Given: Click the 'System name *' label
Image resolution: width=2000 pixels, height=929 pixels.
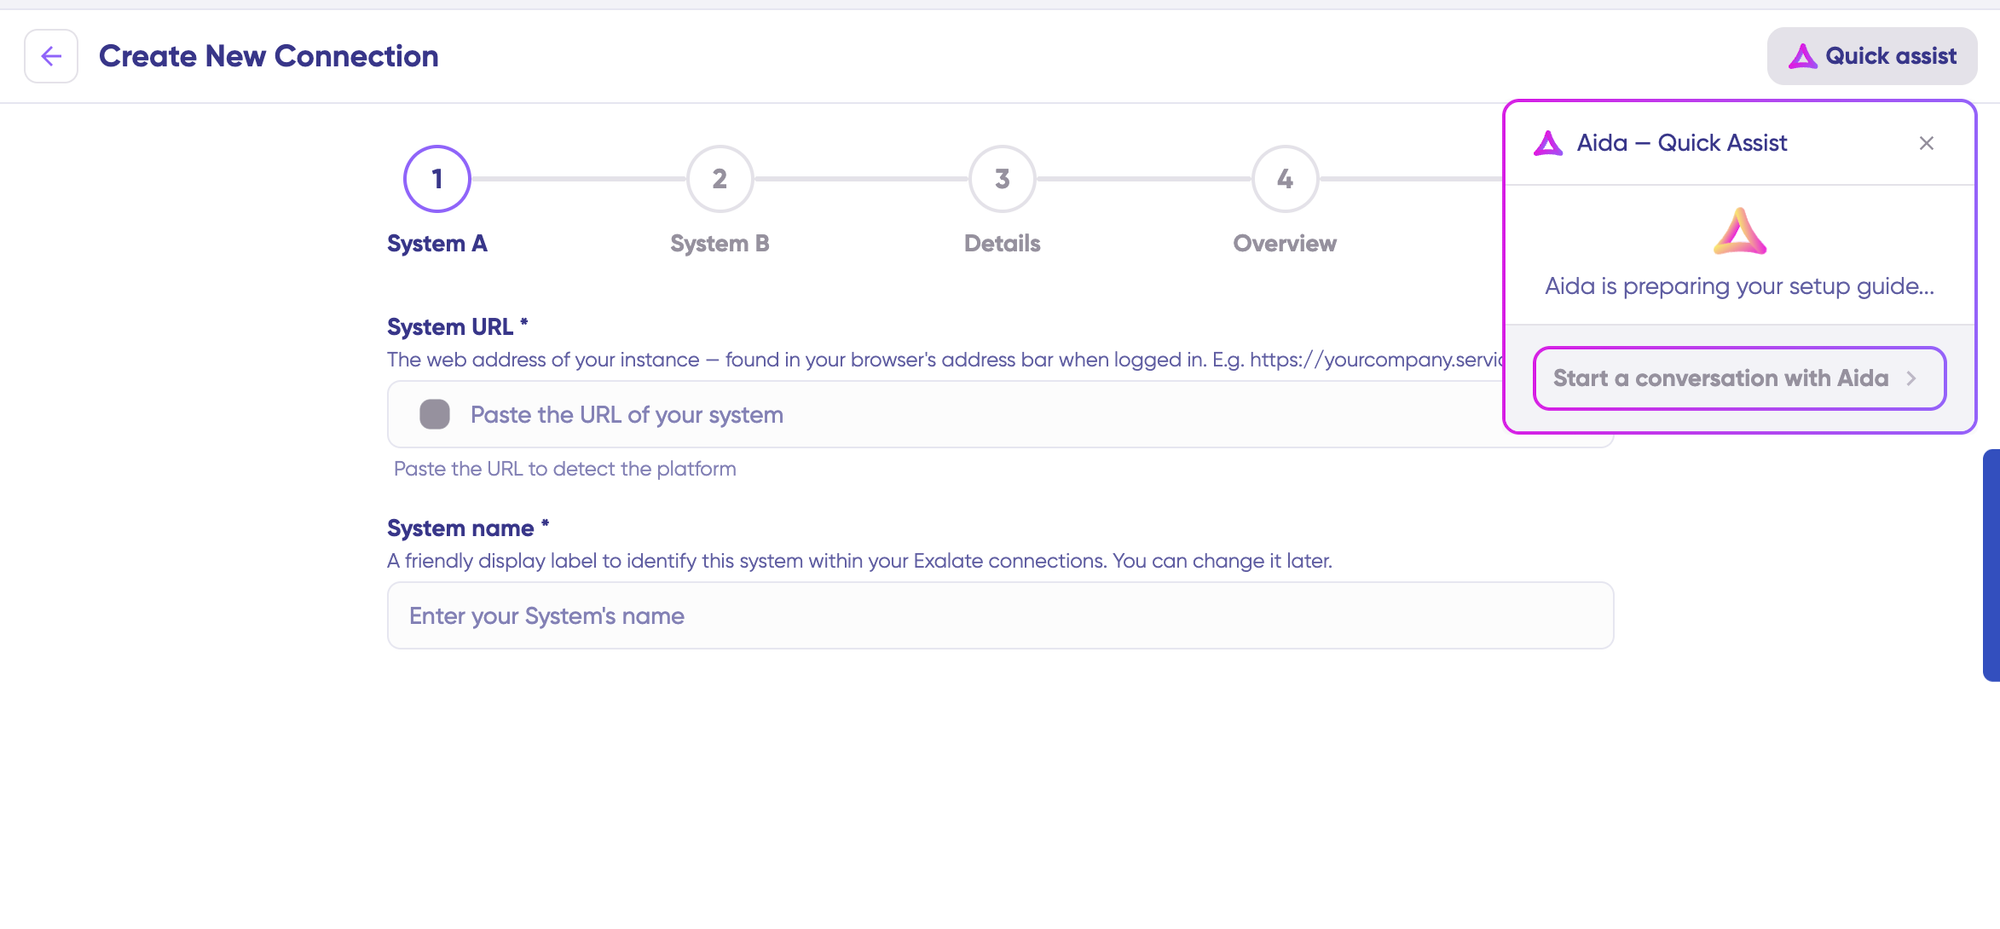Looking at the screenshot, I should click(468, 528).
